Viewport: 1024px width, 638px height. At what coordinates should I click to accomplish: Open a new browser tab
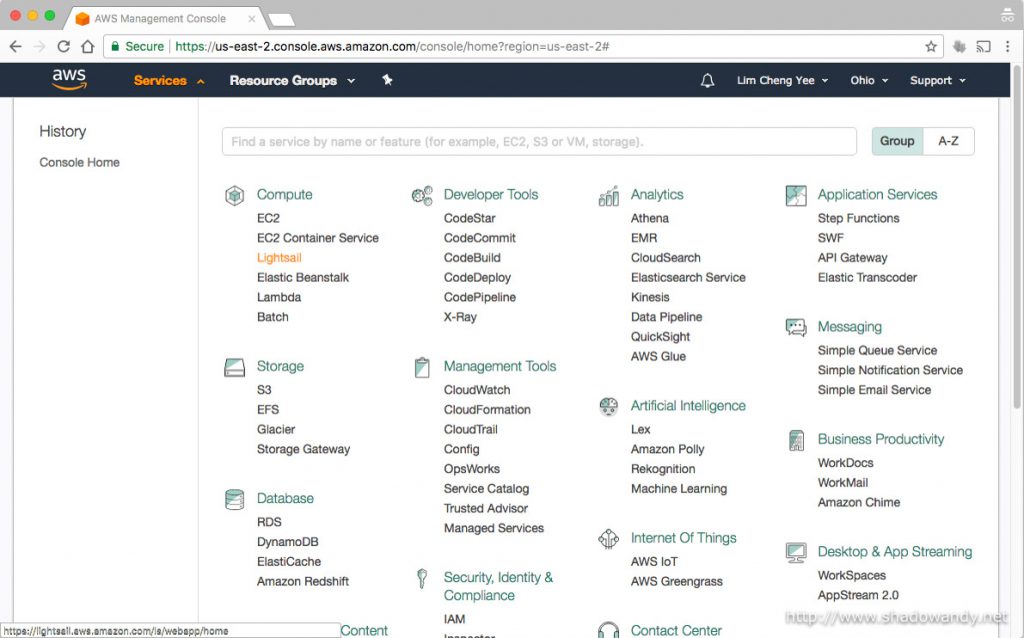pos(281,20)
